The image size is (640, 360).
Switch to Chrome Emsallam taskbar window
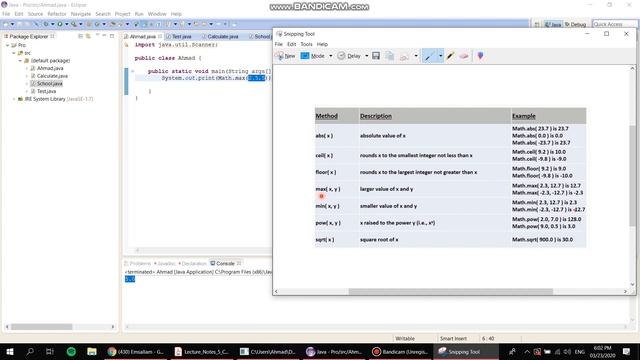coord(136,351)
